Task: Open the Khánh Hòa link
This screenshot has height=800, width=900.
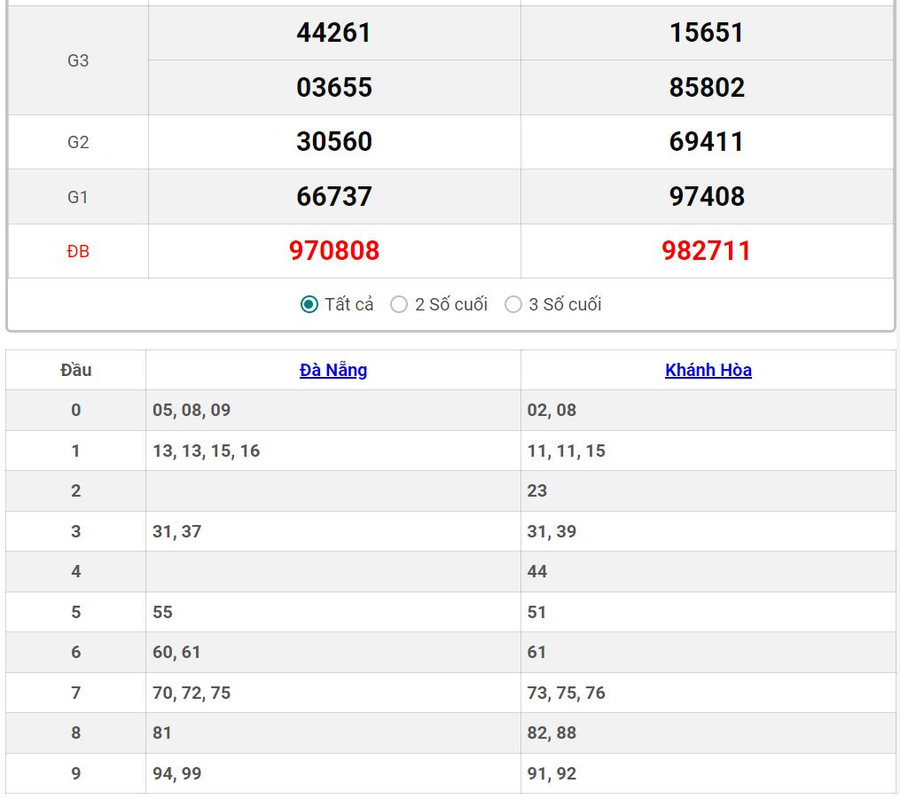Action: [x=708, y=370]
